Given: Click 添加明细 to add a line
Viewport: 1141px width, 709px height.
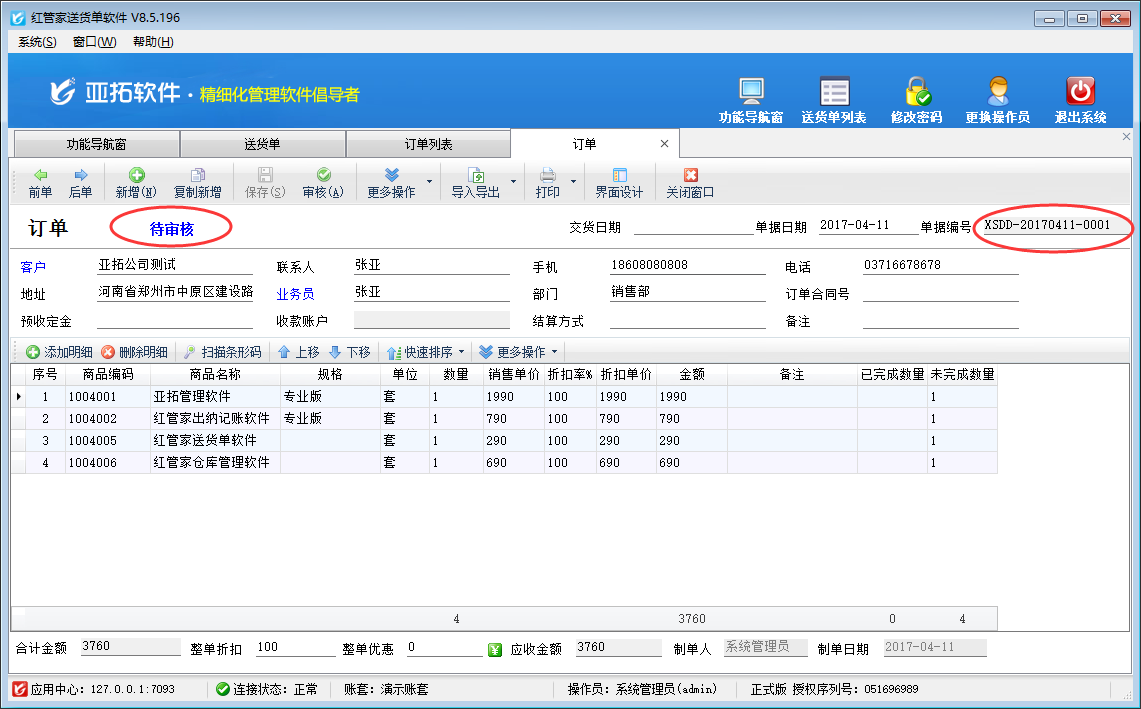Looking at the screenshot, I should [x=59, y=352].
